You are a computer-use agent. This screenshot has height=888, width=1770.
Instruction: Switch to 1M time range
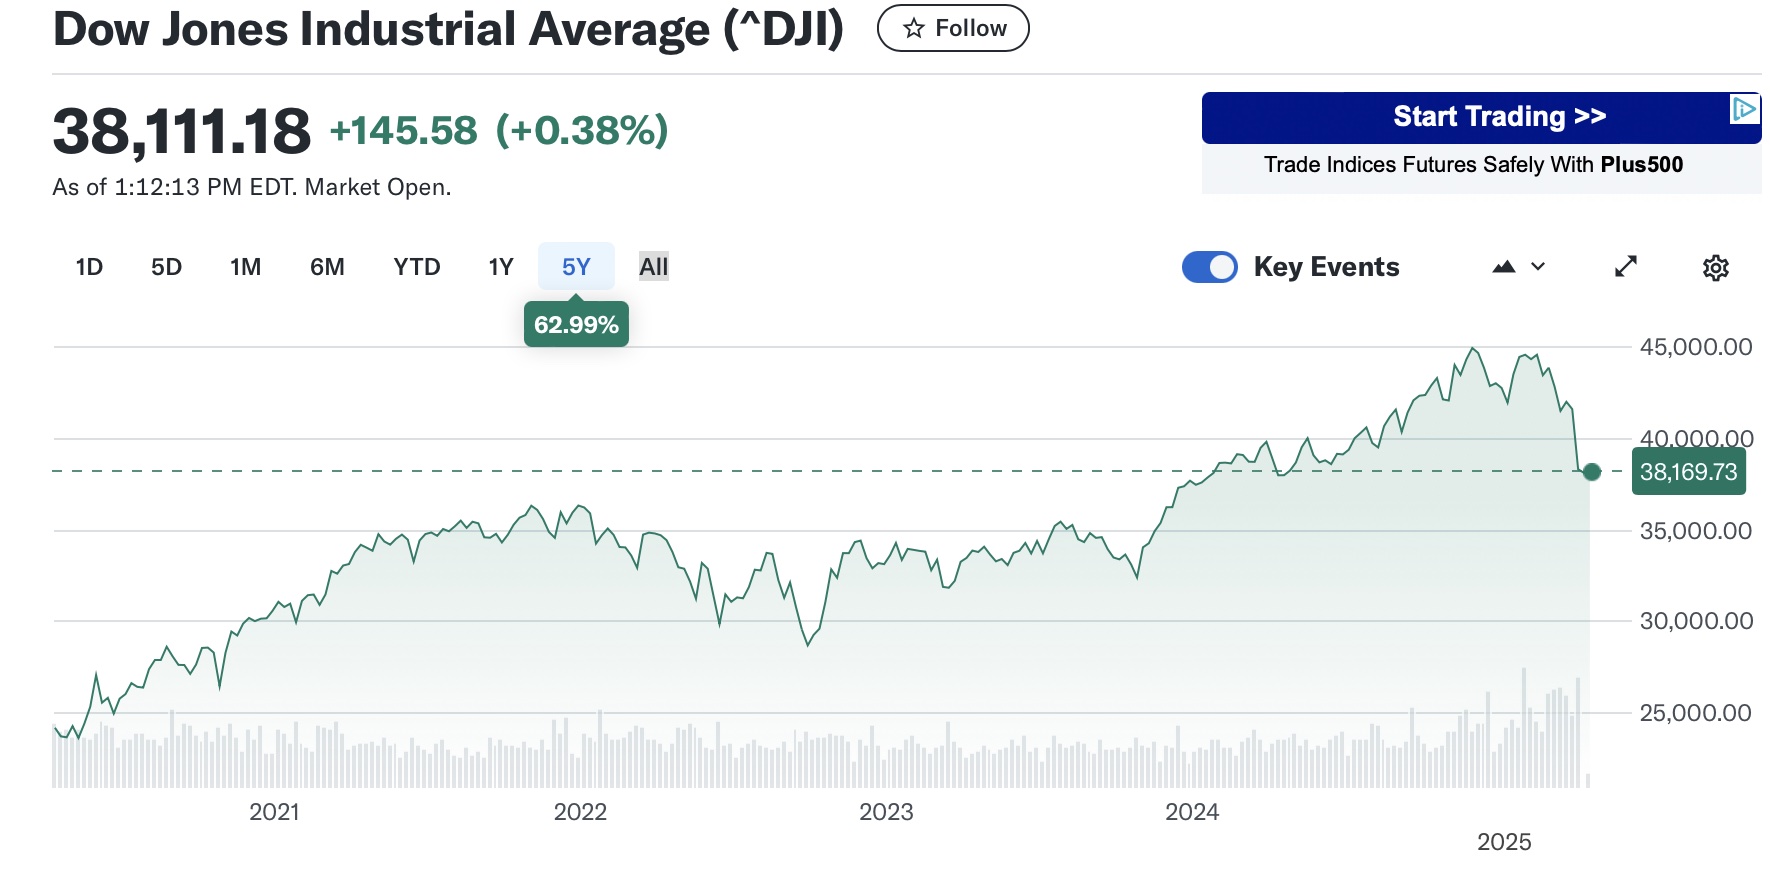tap(245, 267)
